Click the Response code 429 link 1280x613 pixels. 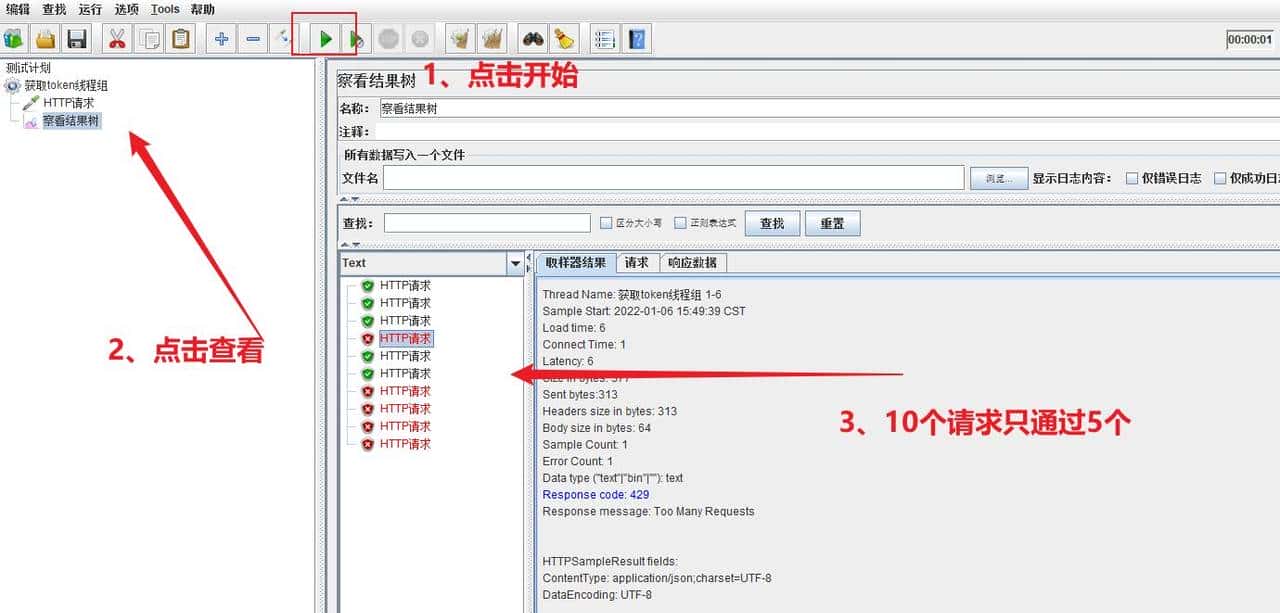[x=595, y=494]
